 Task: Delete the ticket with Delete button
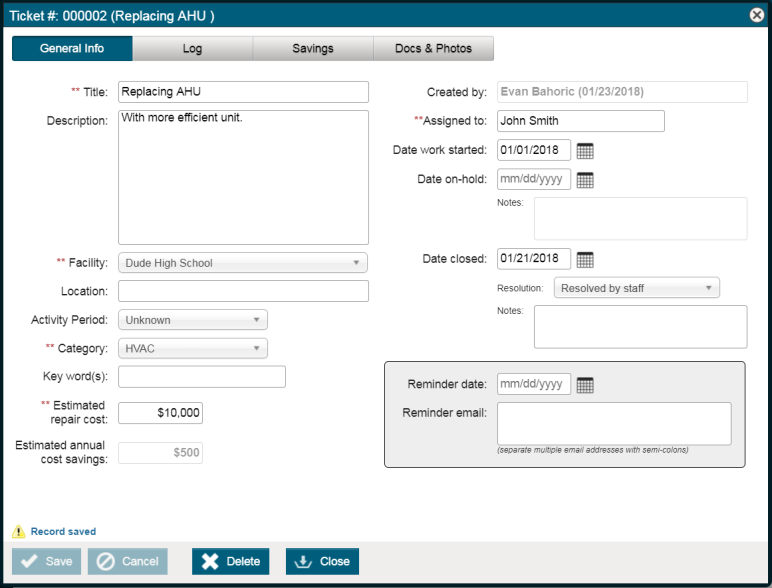click(x=230, y=561)
